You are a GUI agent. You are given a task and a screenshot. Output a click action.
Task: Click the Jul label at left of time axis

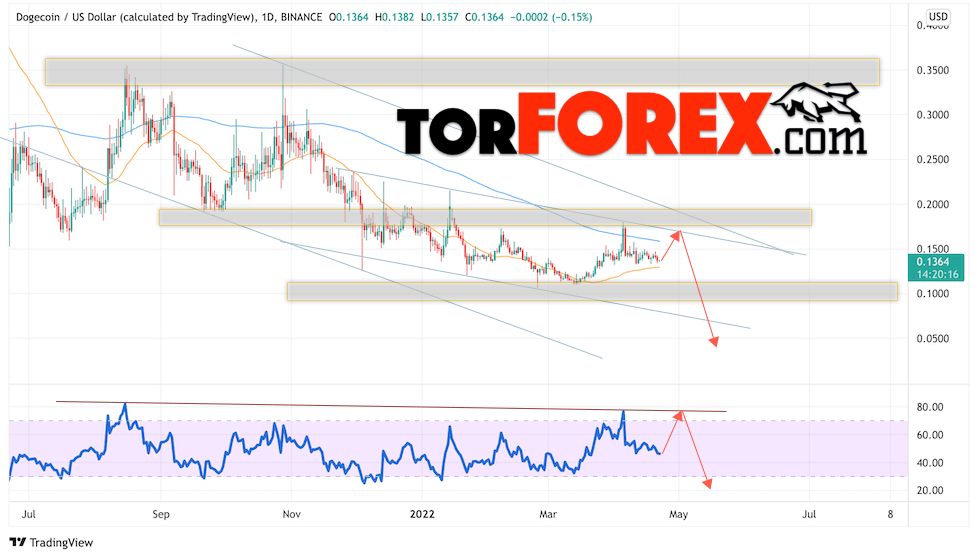click(x=28, y=514)
